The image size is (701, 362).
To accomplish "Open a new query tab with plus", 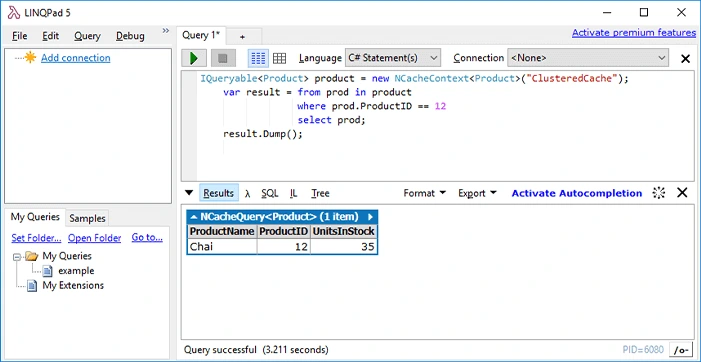I will point(243,37).
